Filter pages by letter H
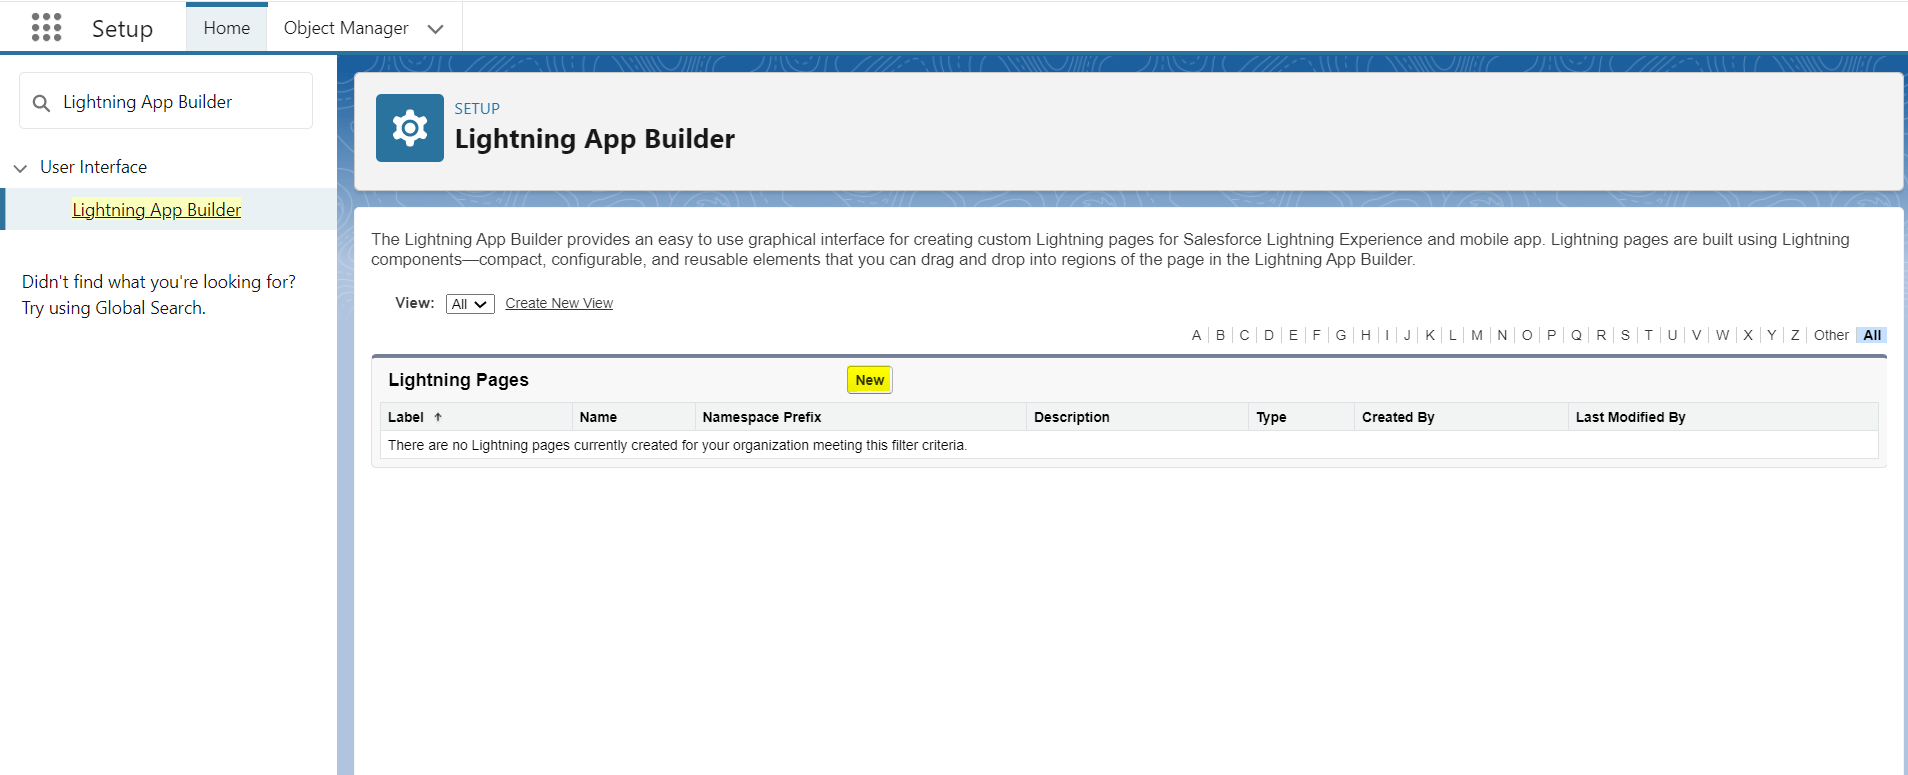1908x775 pixels. 1366,335
